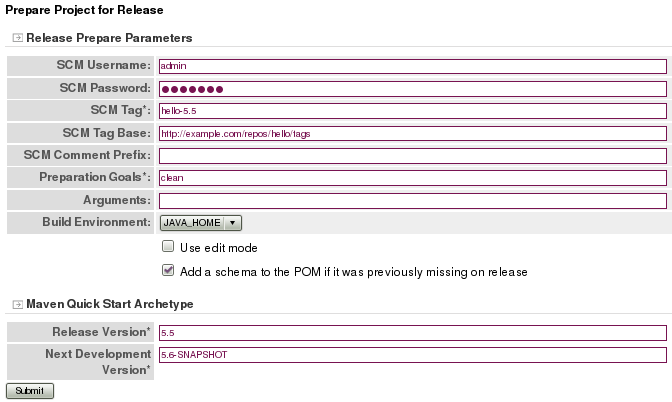
Task: Click the Release Prepare Parameters heading
Action: point(109,38)
